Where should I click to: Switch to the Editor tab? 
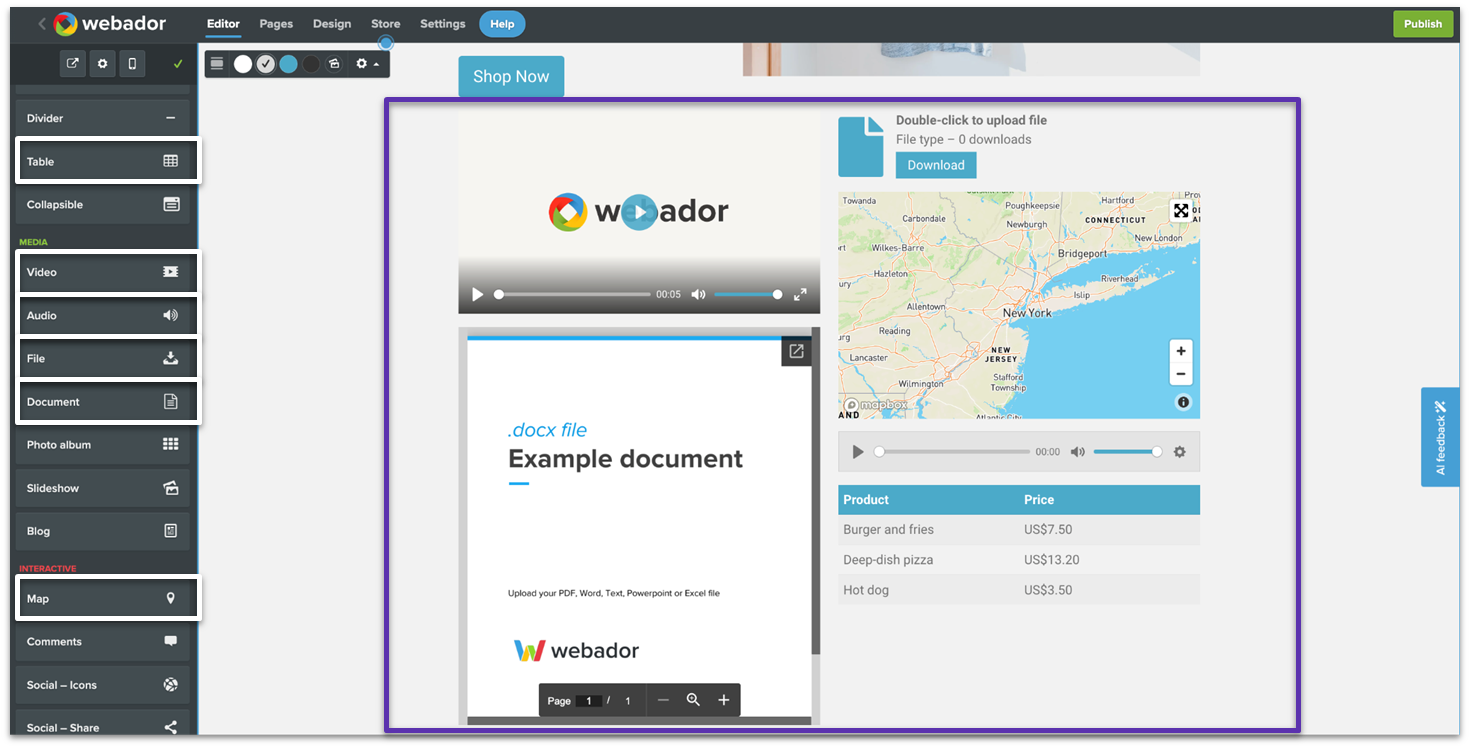click(x=223, y=24)
